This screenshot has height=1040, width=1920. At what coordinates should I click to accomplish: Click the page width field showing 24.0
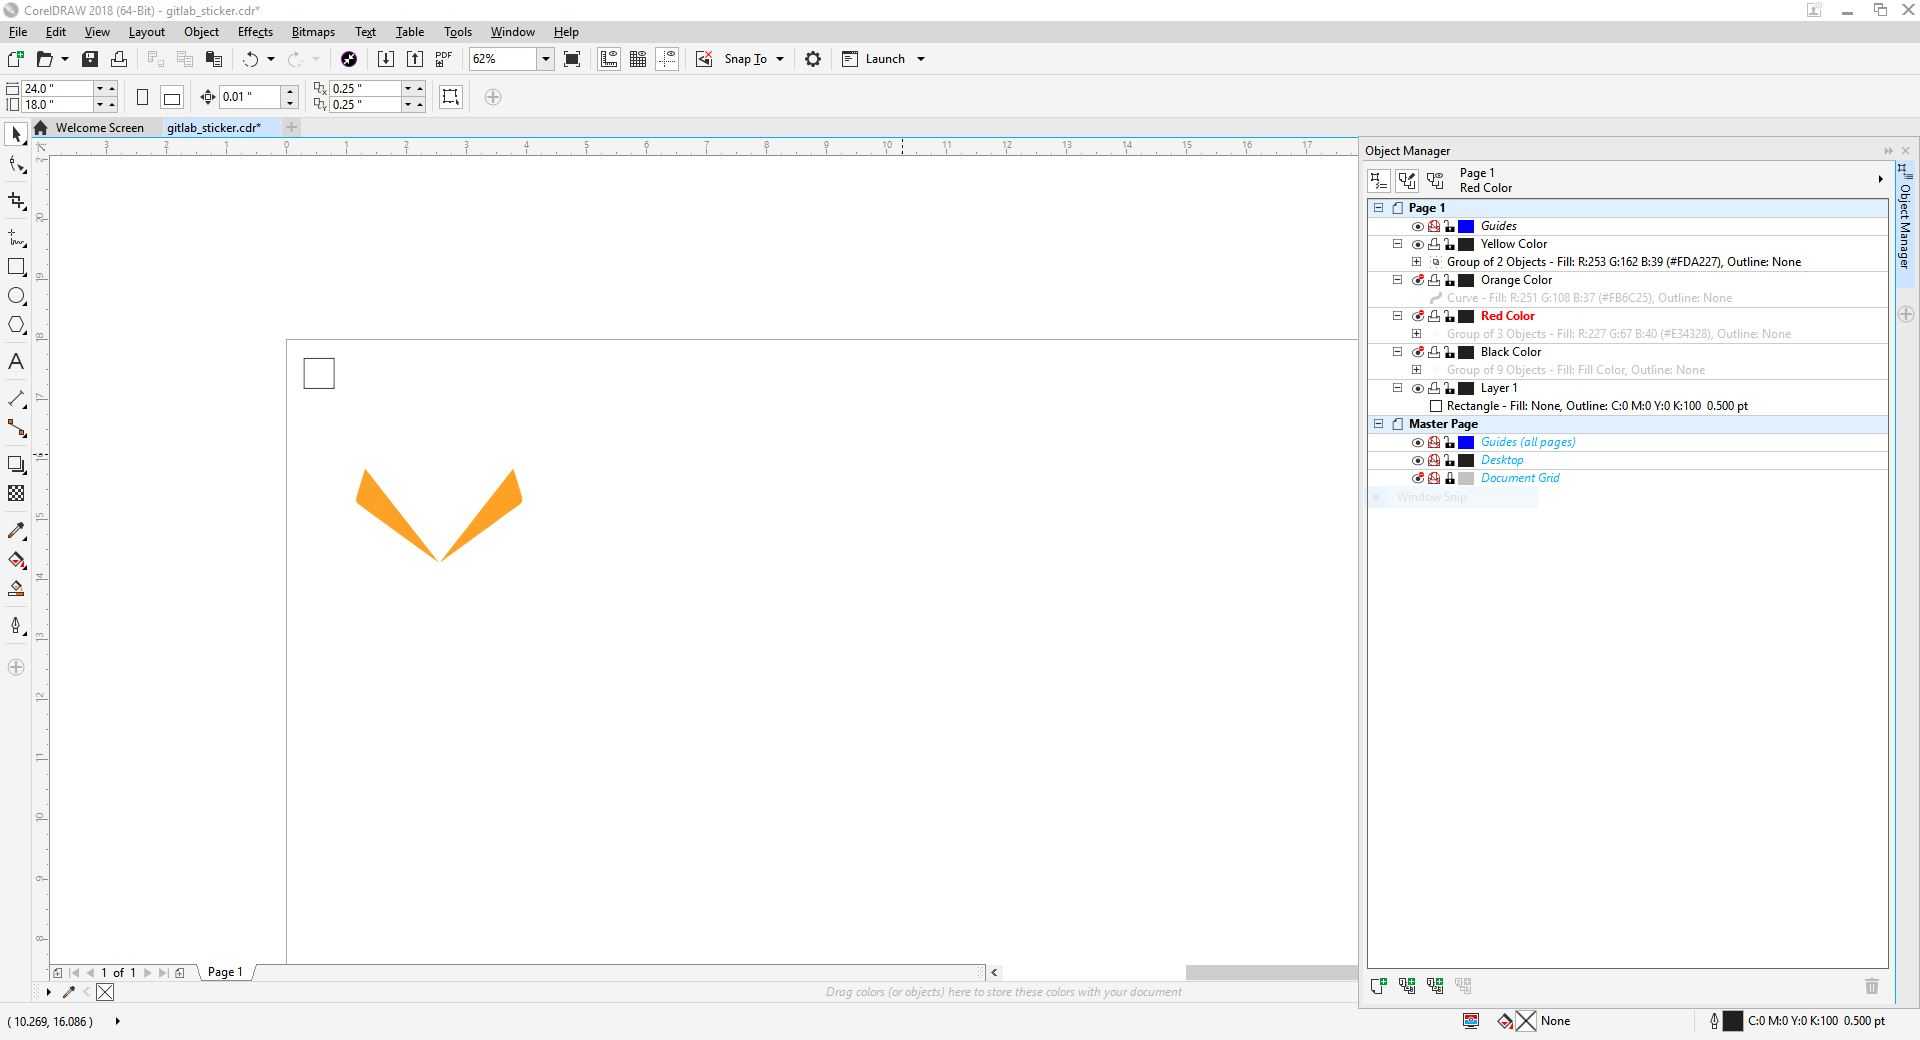57,88
